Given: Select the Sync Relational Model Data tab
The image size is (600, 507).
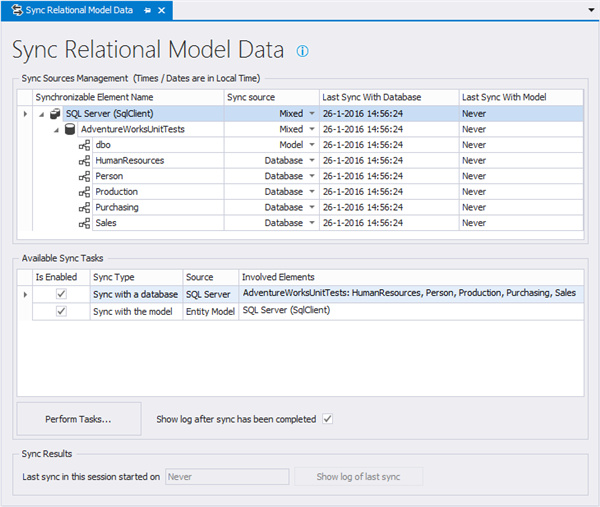Looking at the screenshot, I should tap(78, 9).
